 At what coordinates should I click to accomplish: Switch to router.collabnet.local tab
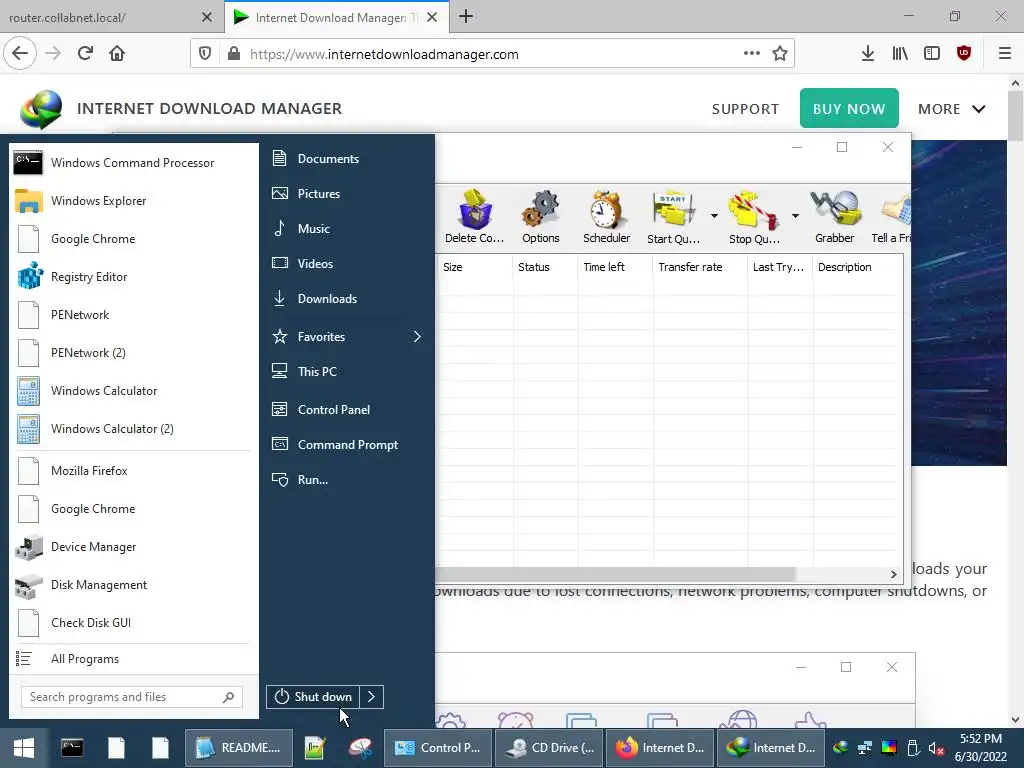[111, 17]
